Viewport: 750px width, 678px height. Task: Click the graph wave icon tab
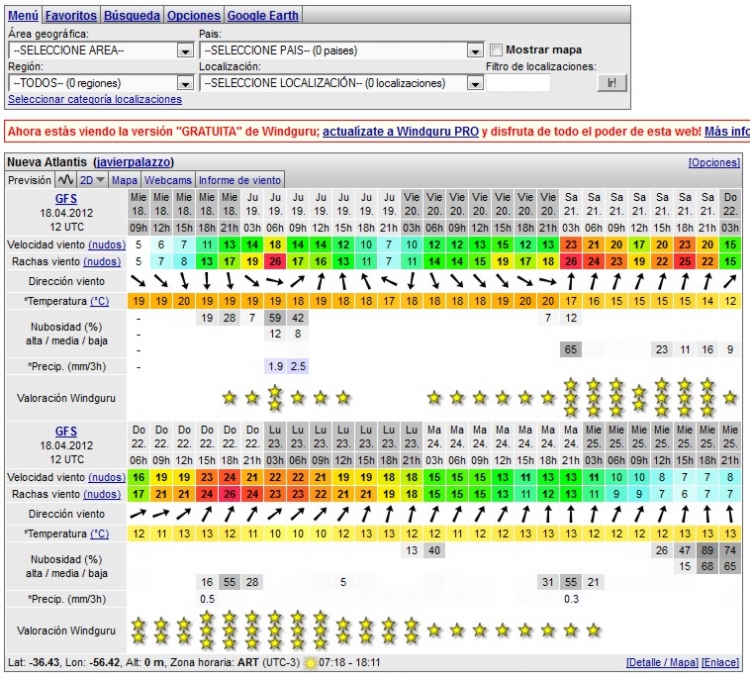coord(65,180)
